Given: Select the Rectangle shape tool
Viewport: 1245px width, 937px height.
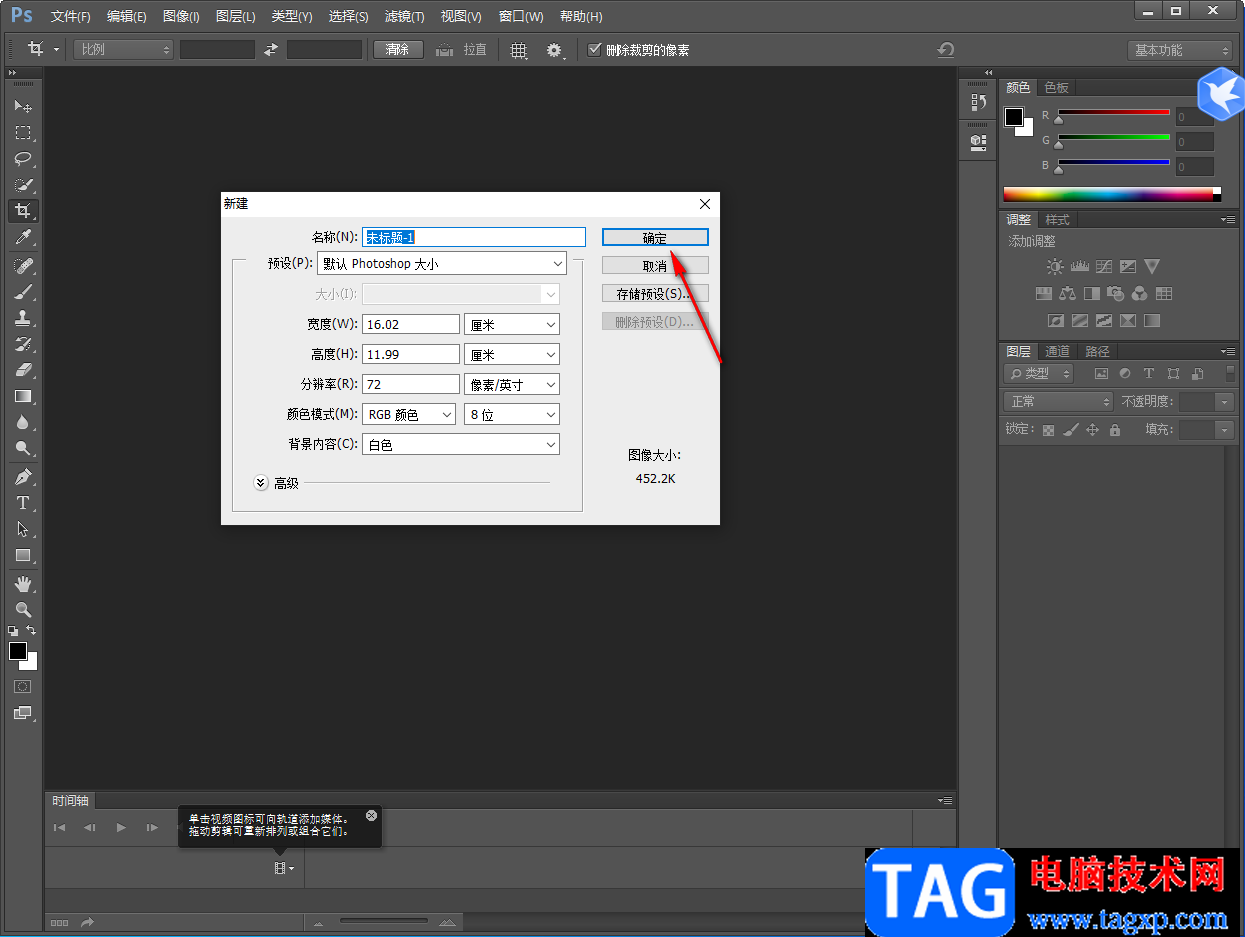Looking at the screenshot, I should pos(23,555).
